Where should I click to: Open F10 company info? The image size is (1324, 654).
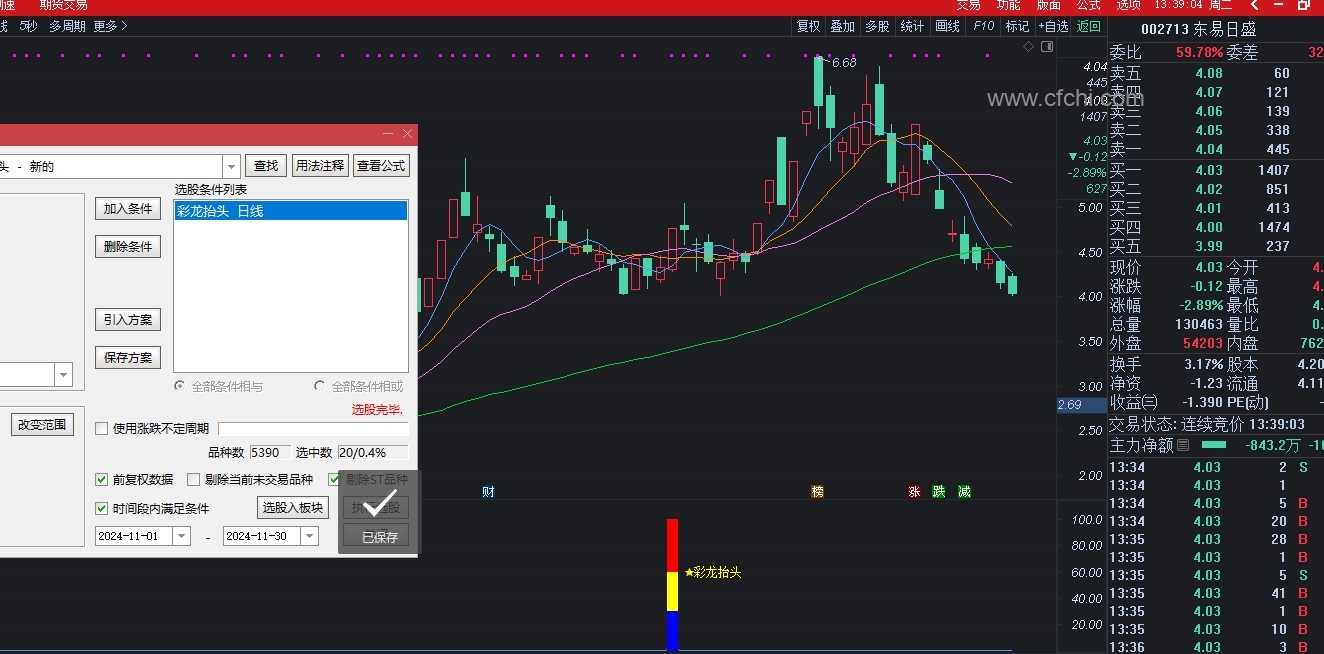(983, 26)
